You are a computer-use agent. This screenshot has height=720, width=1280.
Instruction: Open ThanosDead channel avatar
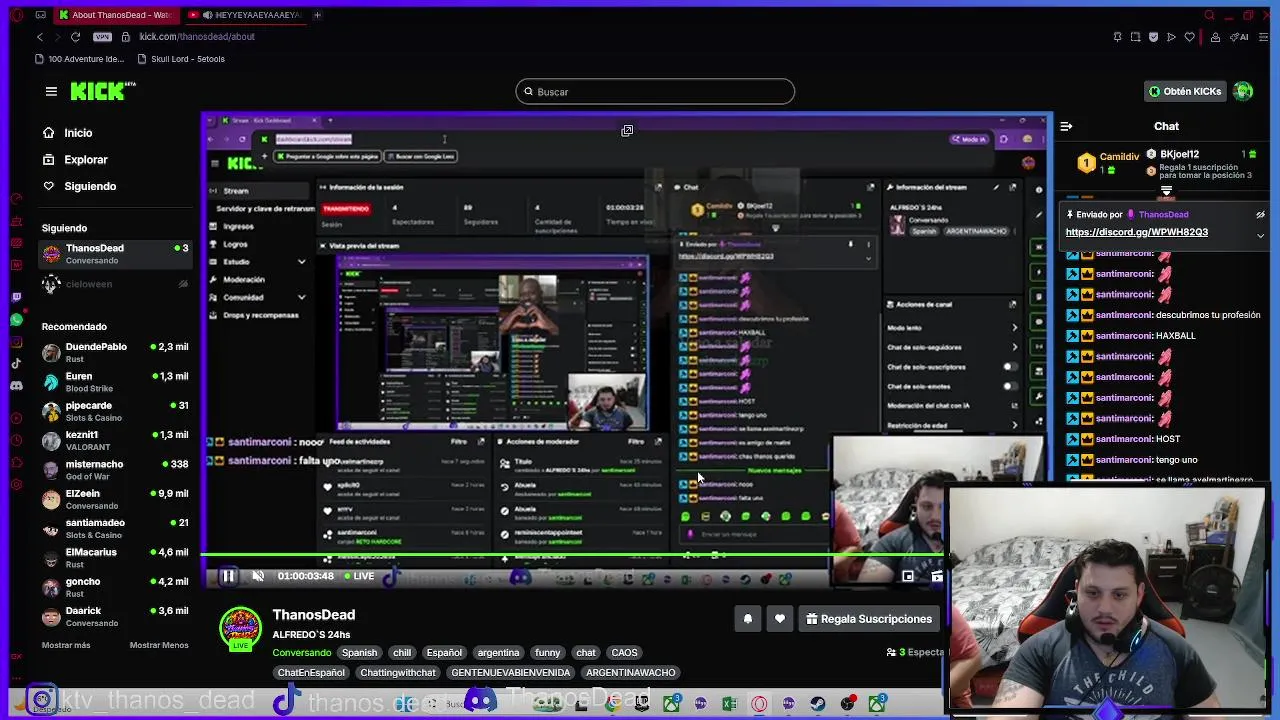[x=240, y=629]
